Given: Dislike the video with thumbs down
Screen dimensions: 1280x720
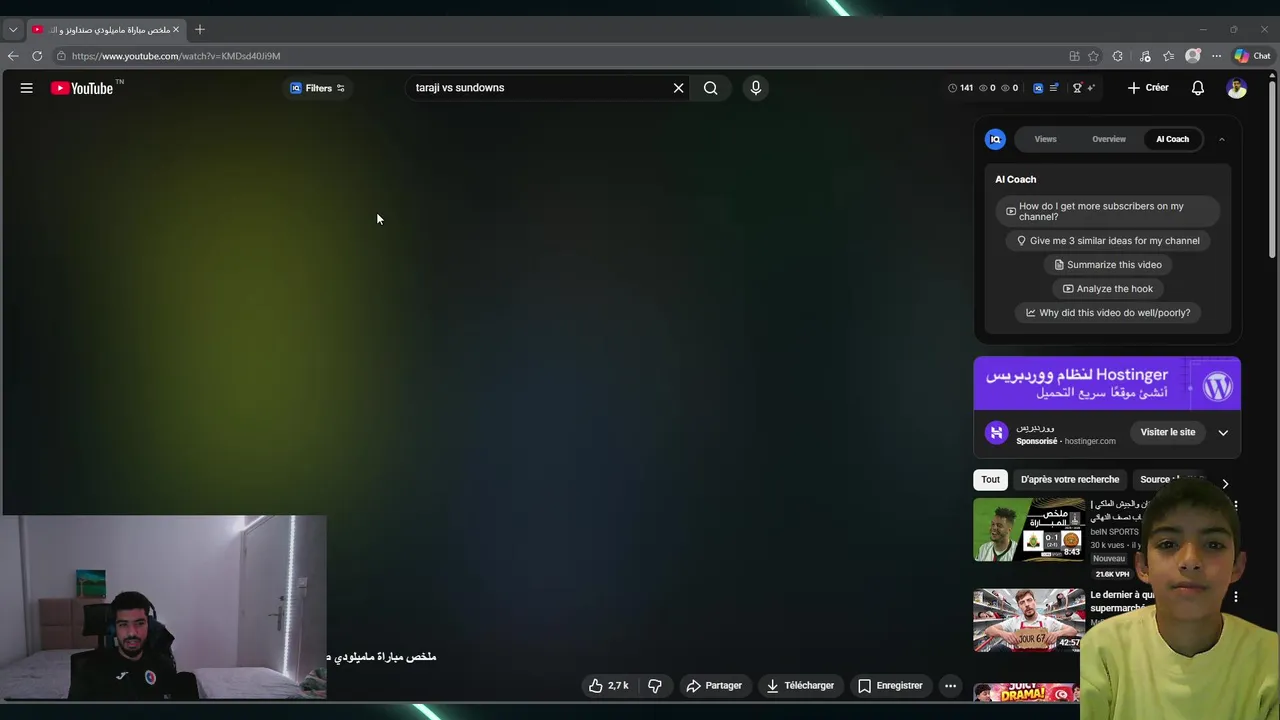Looking at the screenshot, I should click(655, 686).
